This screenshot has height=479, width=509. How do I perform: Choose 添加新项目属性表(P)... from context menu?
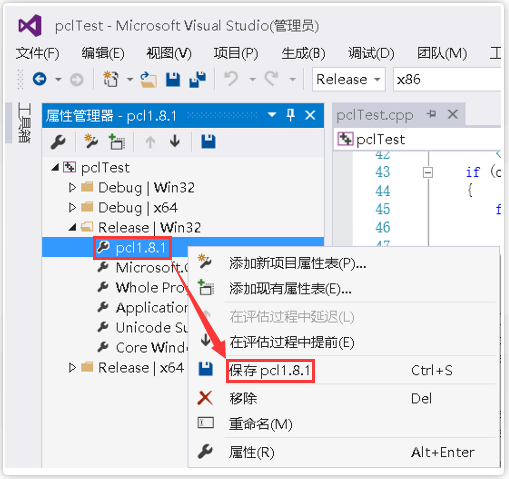point(344,263)
